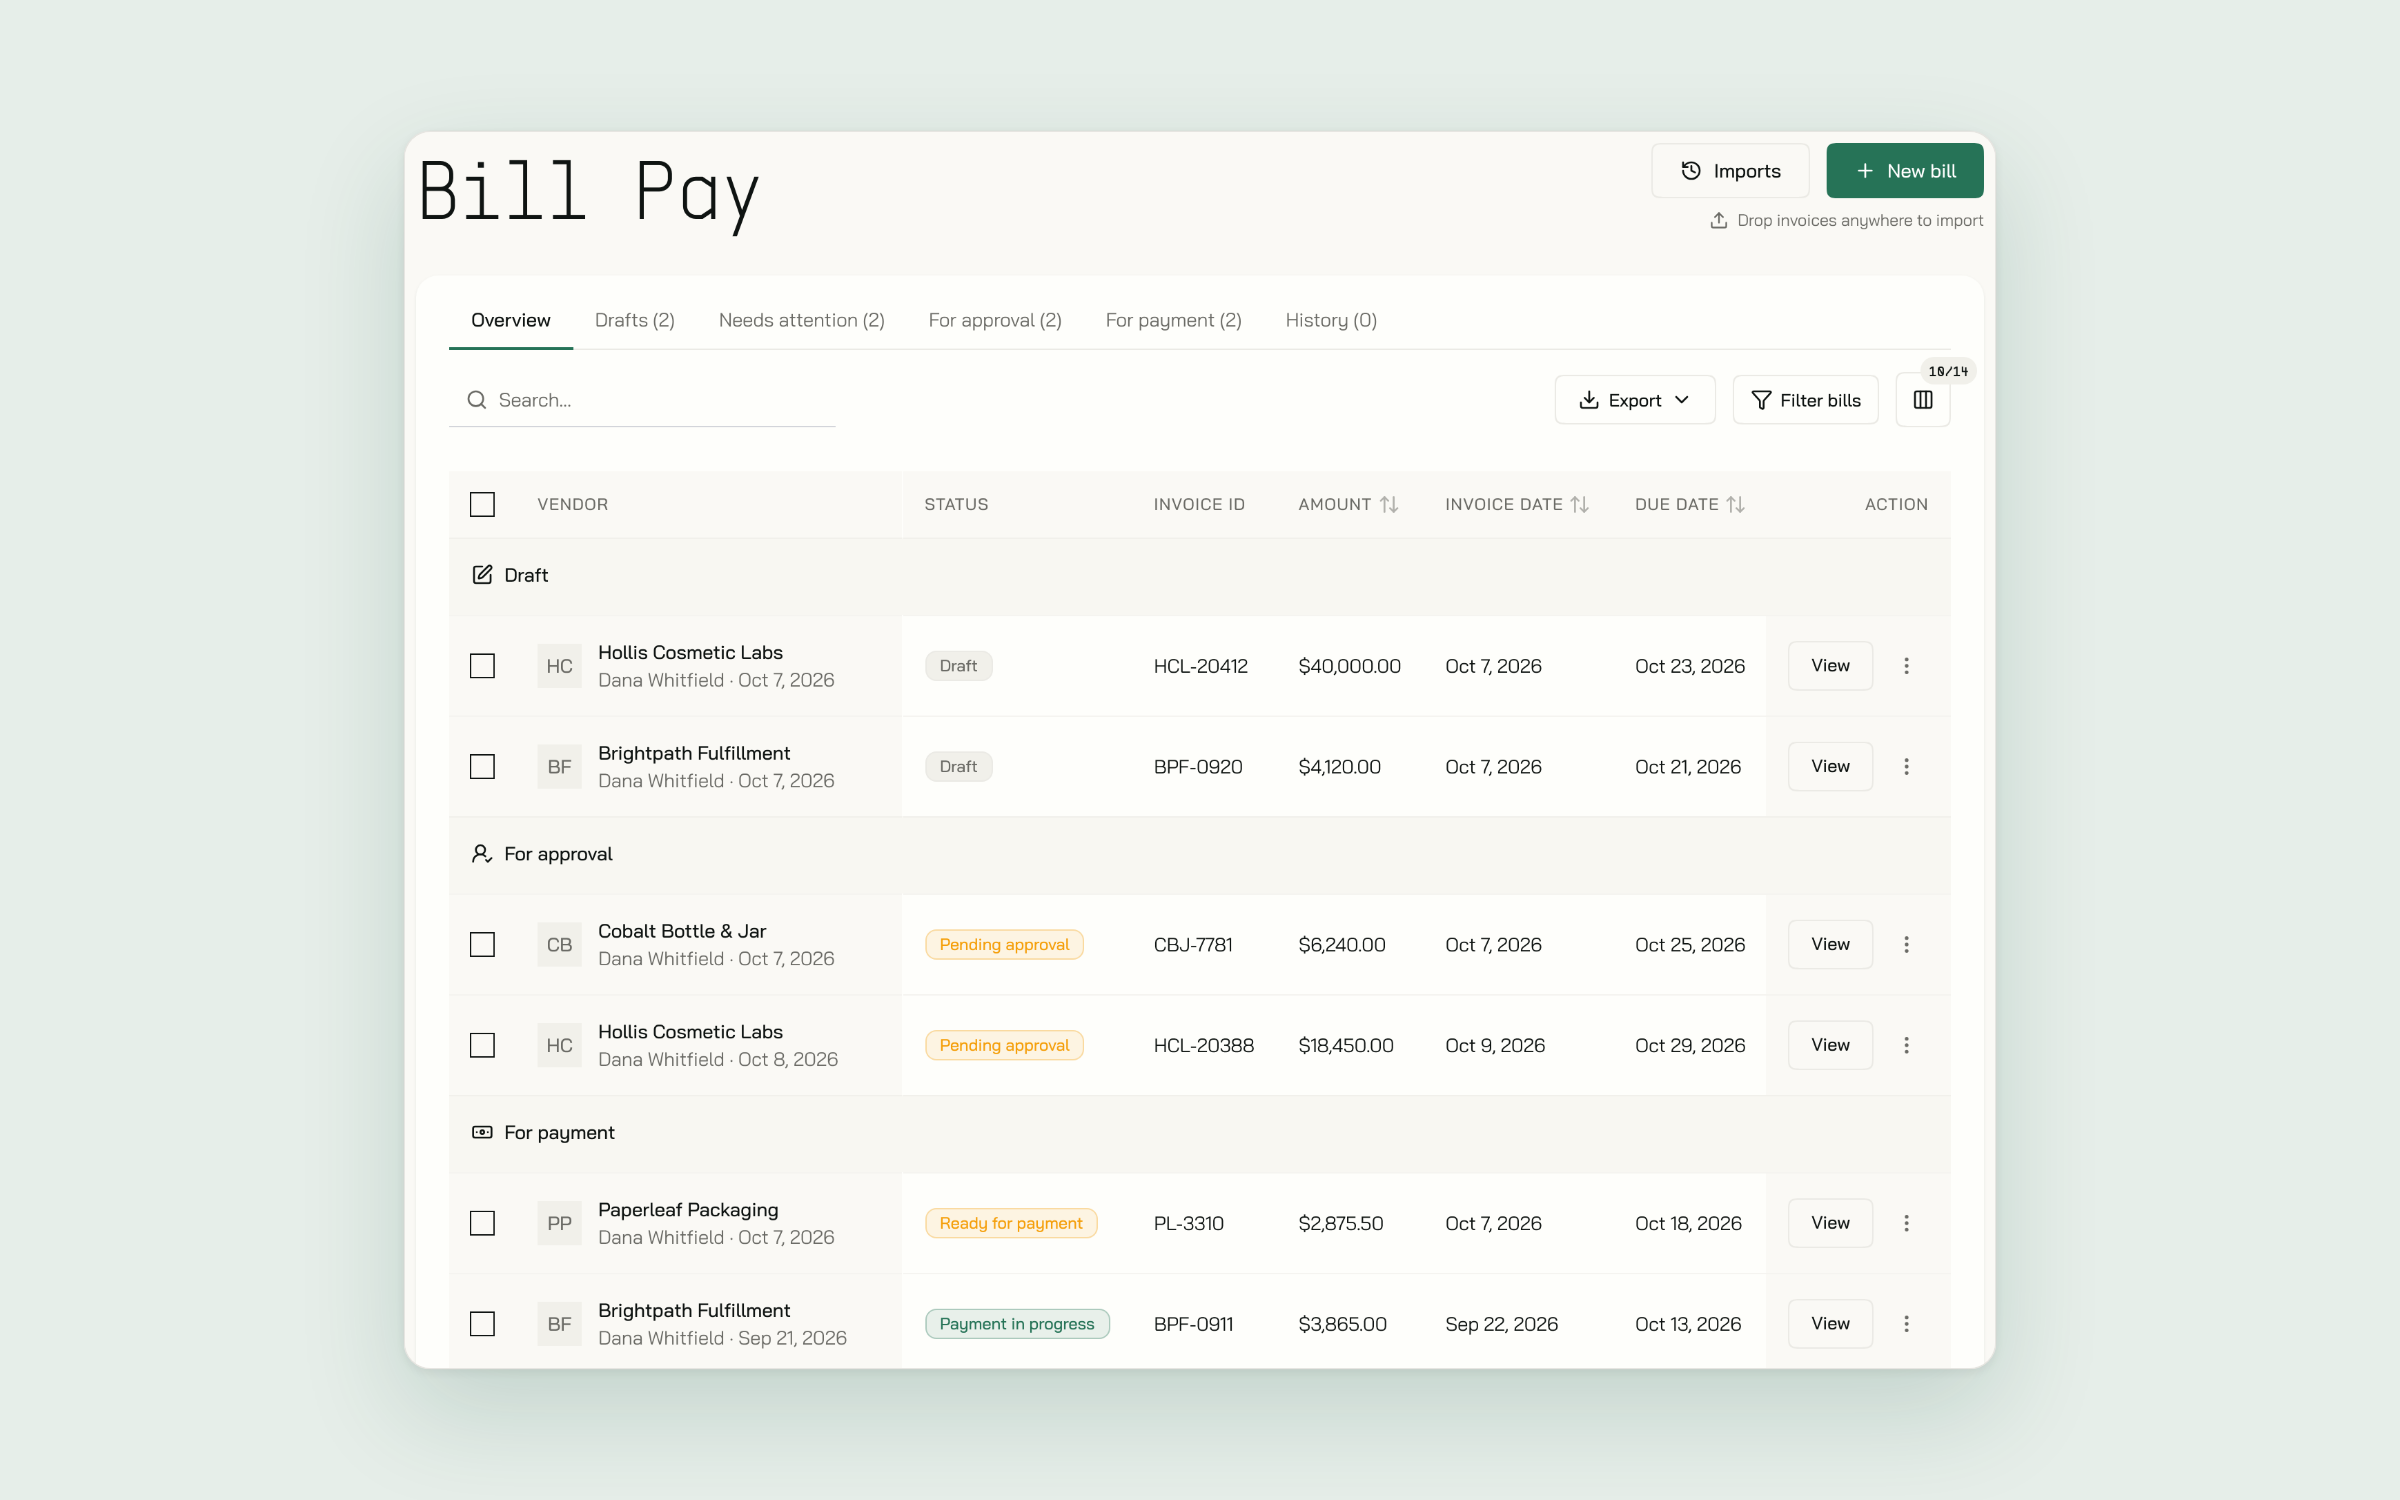Click the HC avatar for invoice HCL-20412
The image size is (2400, 1500).
tap(559, 666)
